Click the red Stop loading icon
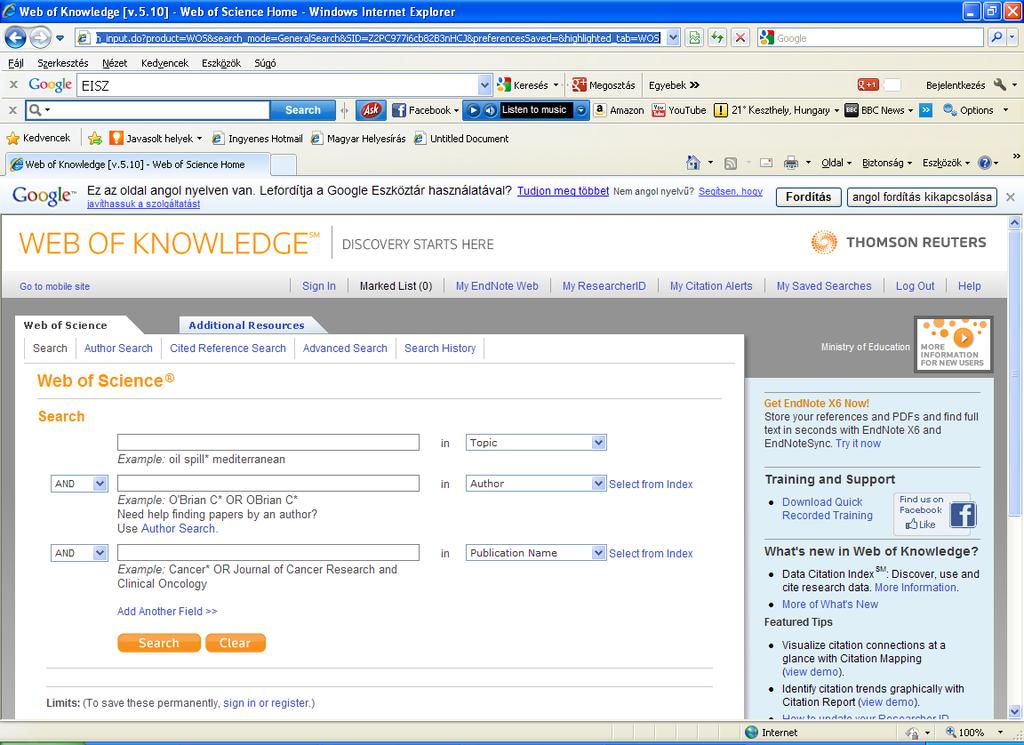The image size is (1024, 745). point(740,38)
